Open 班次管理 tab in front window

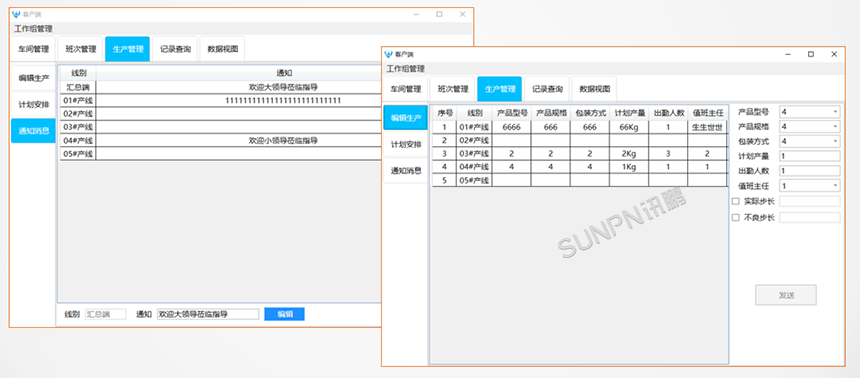[x=453, y=89]
